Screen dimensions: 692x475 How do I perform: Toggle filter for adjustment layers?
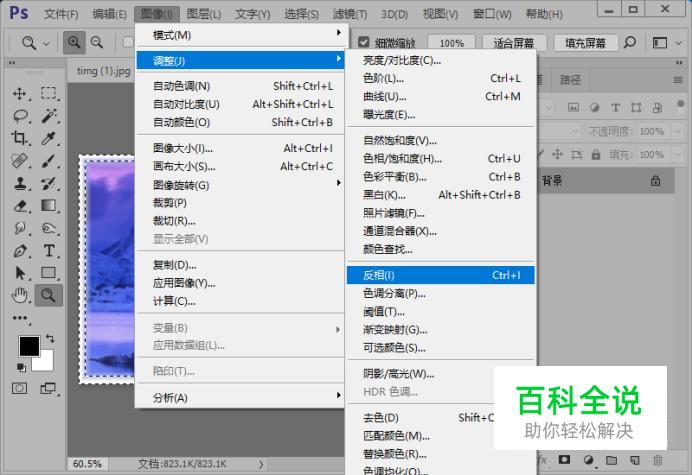click(594, 107)
